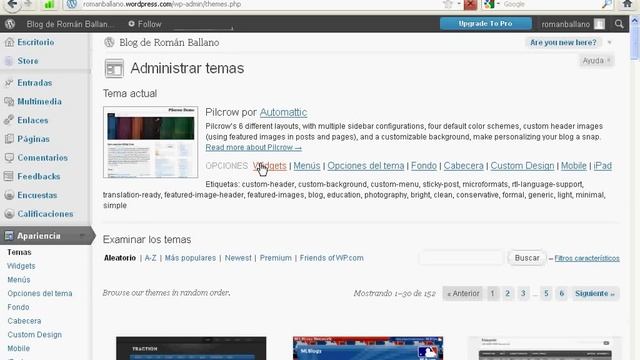Select the Premium theme filter

(x=276, y=258)
